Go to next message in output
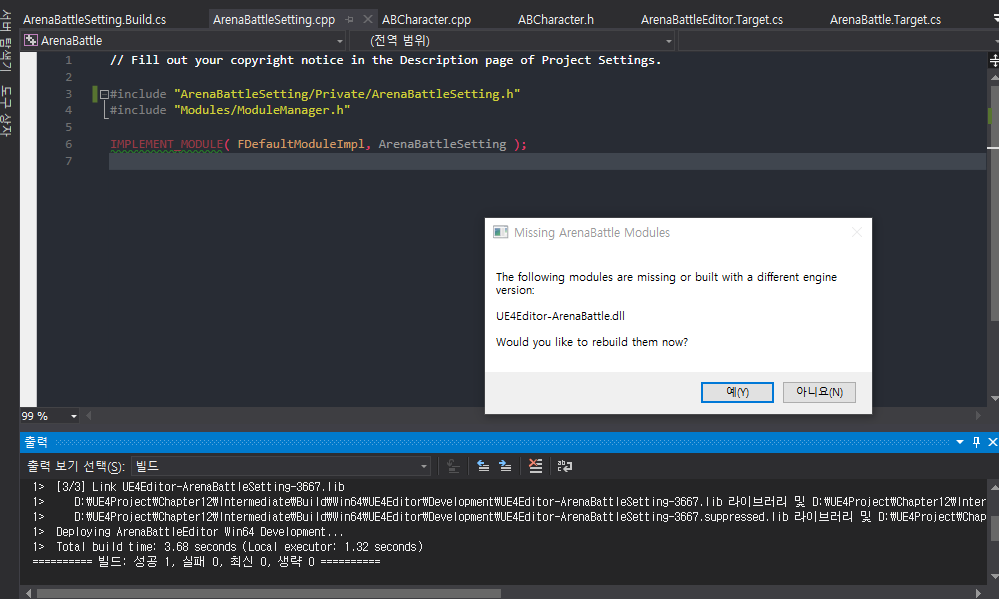The height and width of the screenshot is (599, 999). point(505,466)
